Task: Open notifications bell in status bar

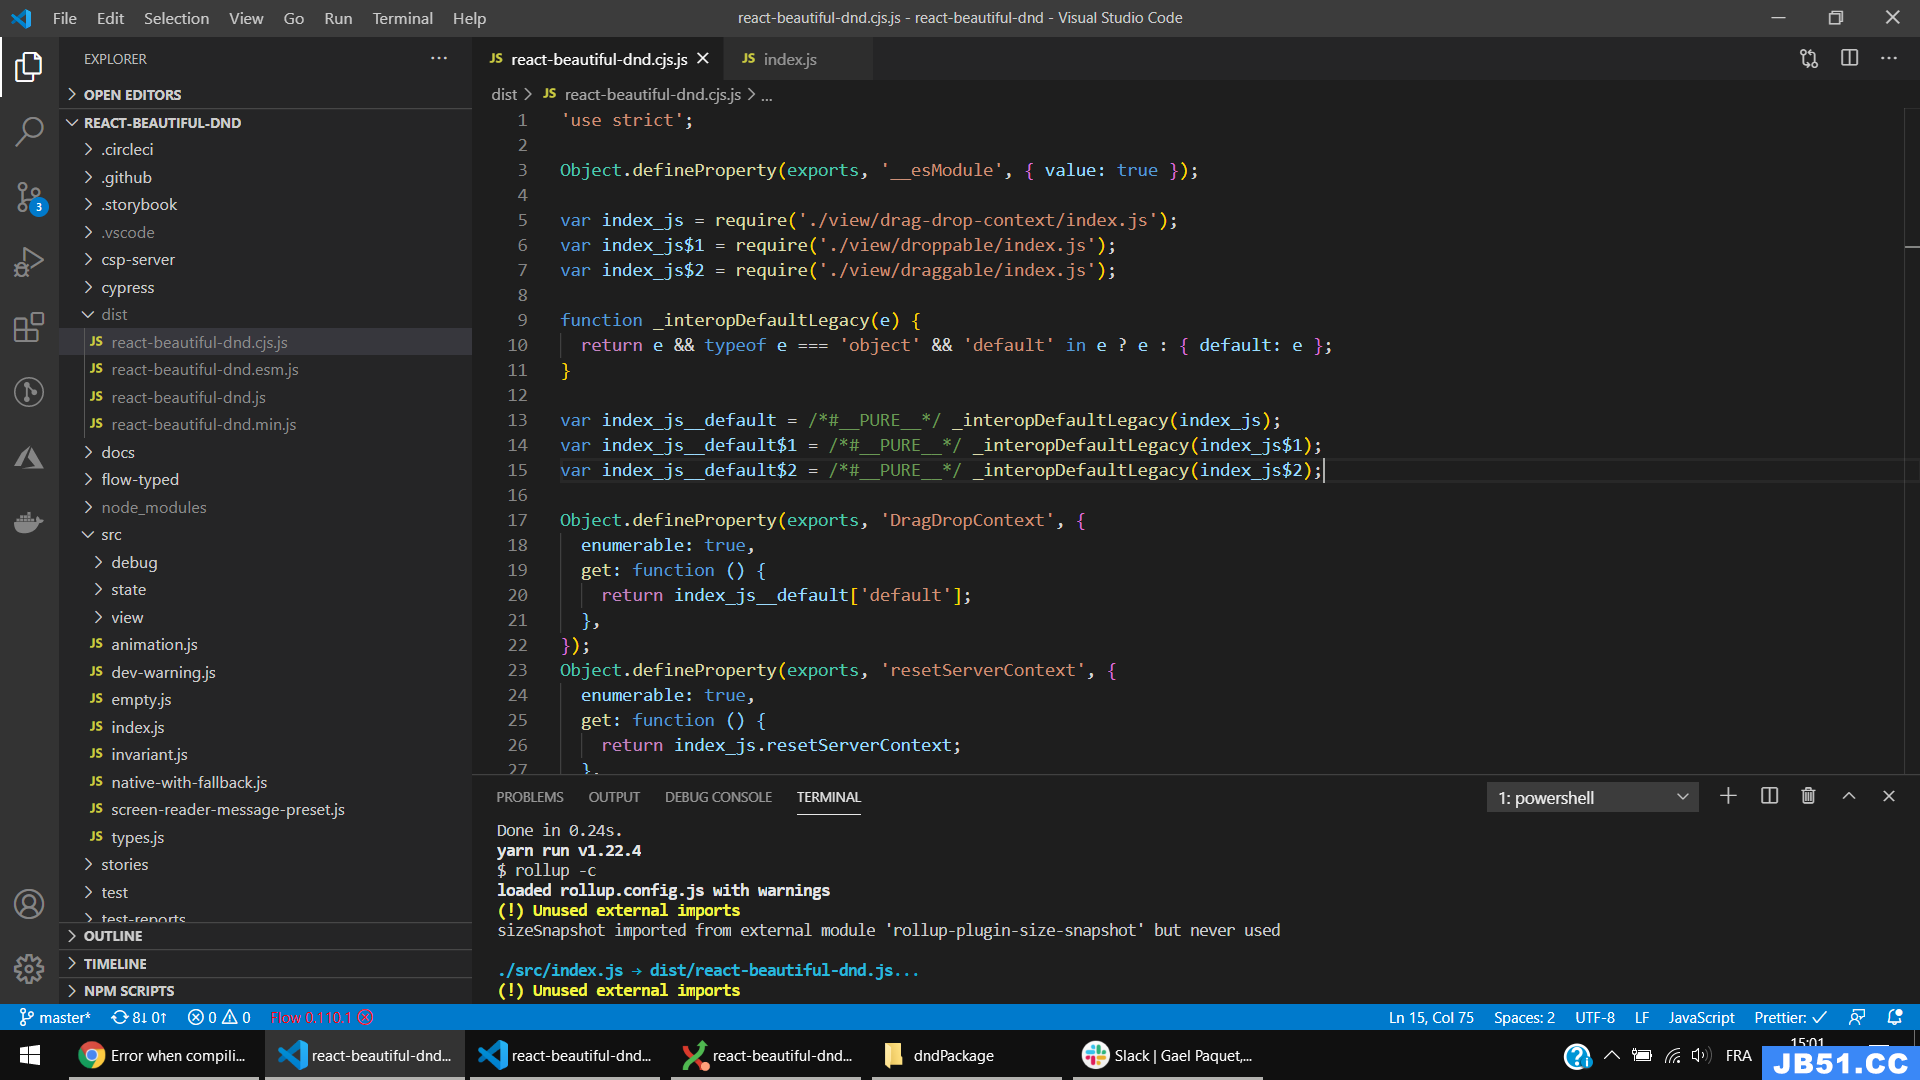Action: [1895, 1017]
